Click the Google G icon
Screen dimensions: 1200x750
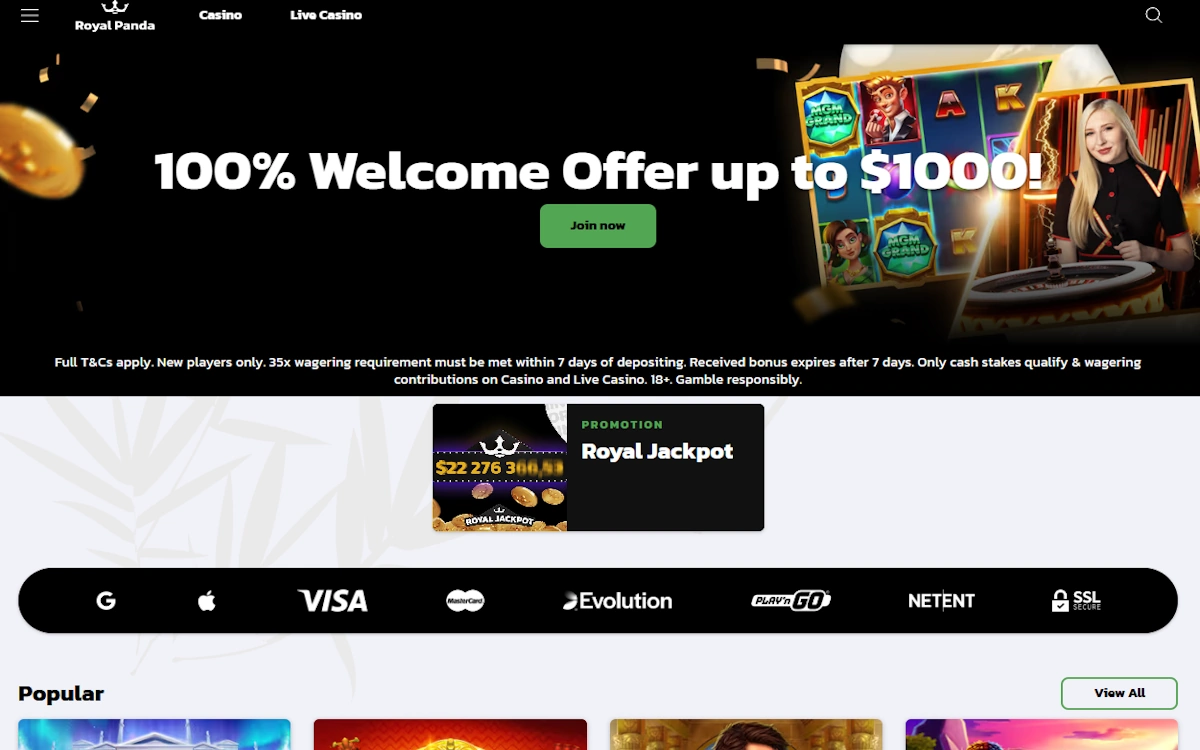106,601
